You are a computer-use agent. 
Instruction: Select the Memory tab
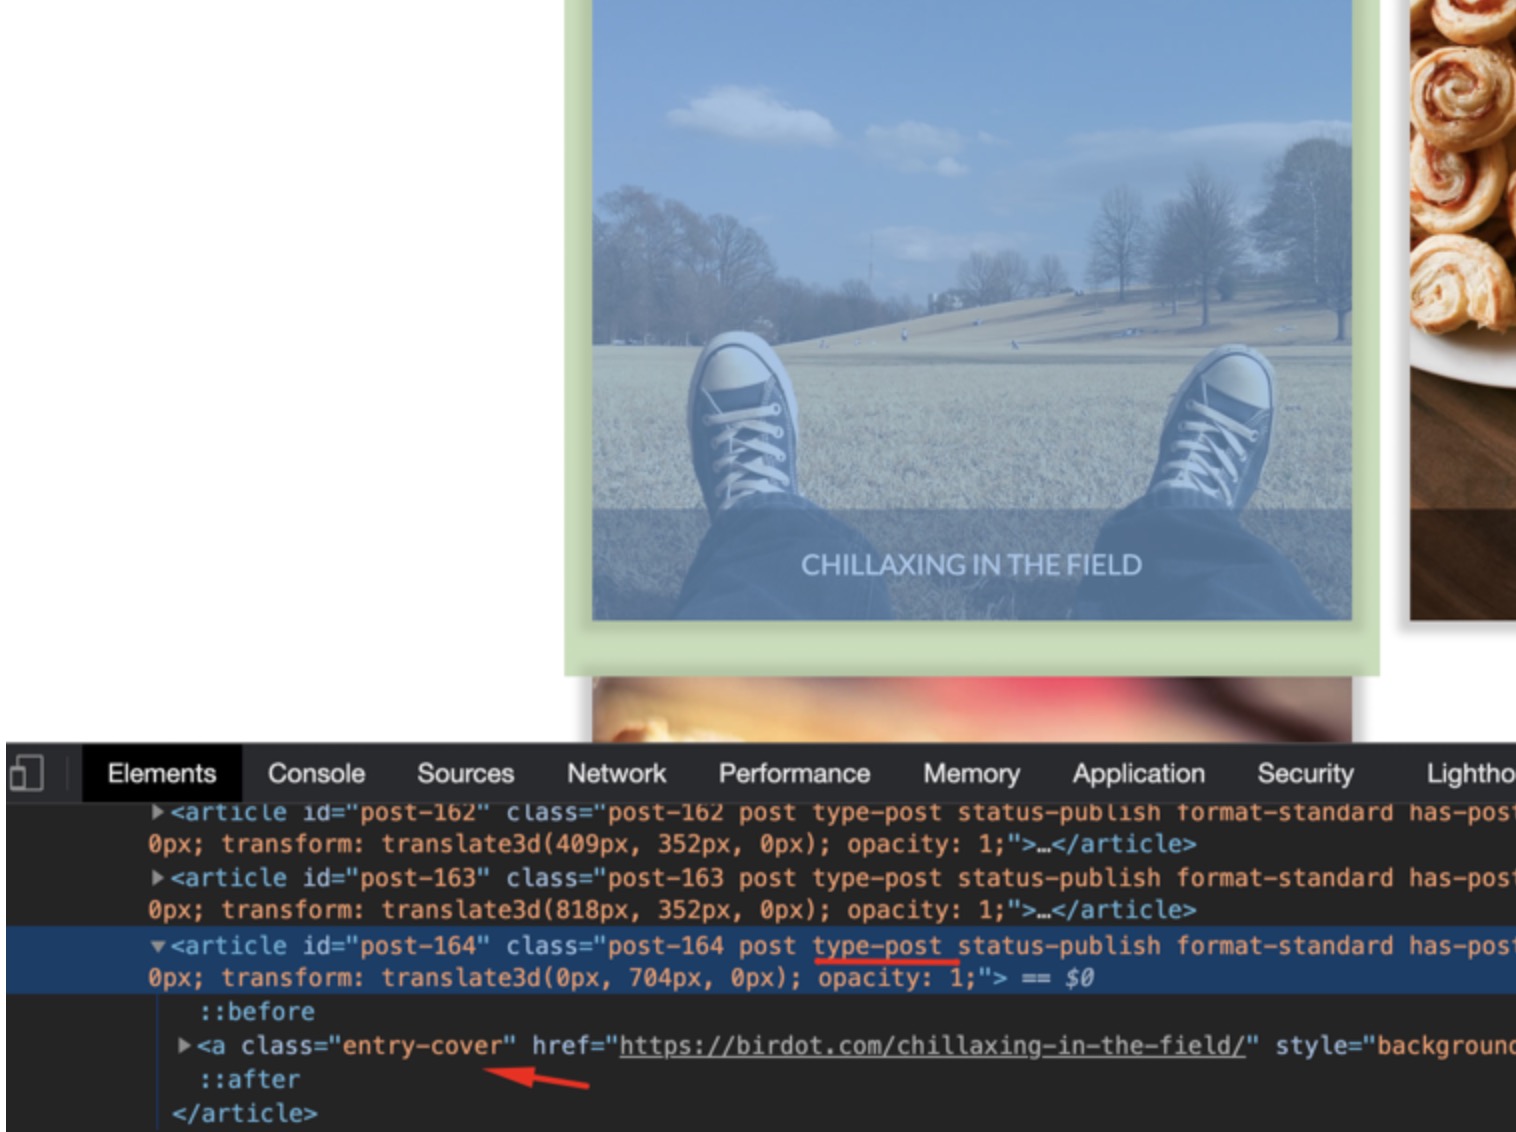tap(971, 773)
